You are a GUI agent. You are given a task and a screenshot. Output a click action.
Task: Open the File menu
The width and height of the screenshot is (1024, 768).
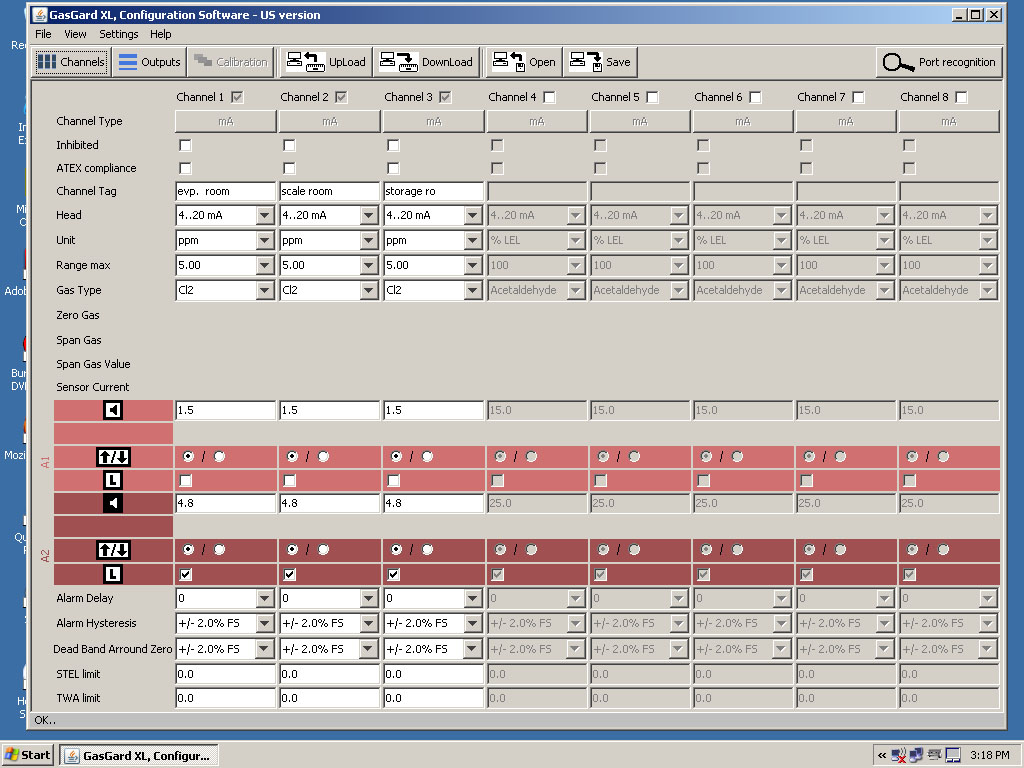point(43,34)
